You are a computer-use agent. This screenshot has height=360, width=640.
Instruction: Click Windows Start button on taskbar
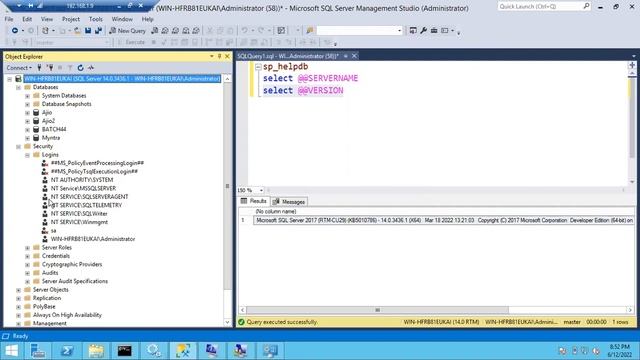(11, 351)
